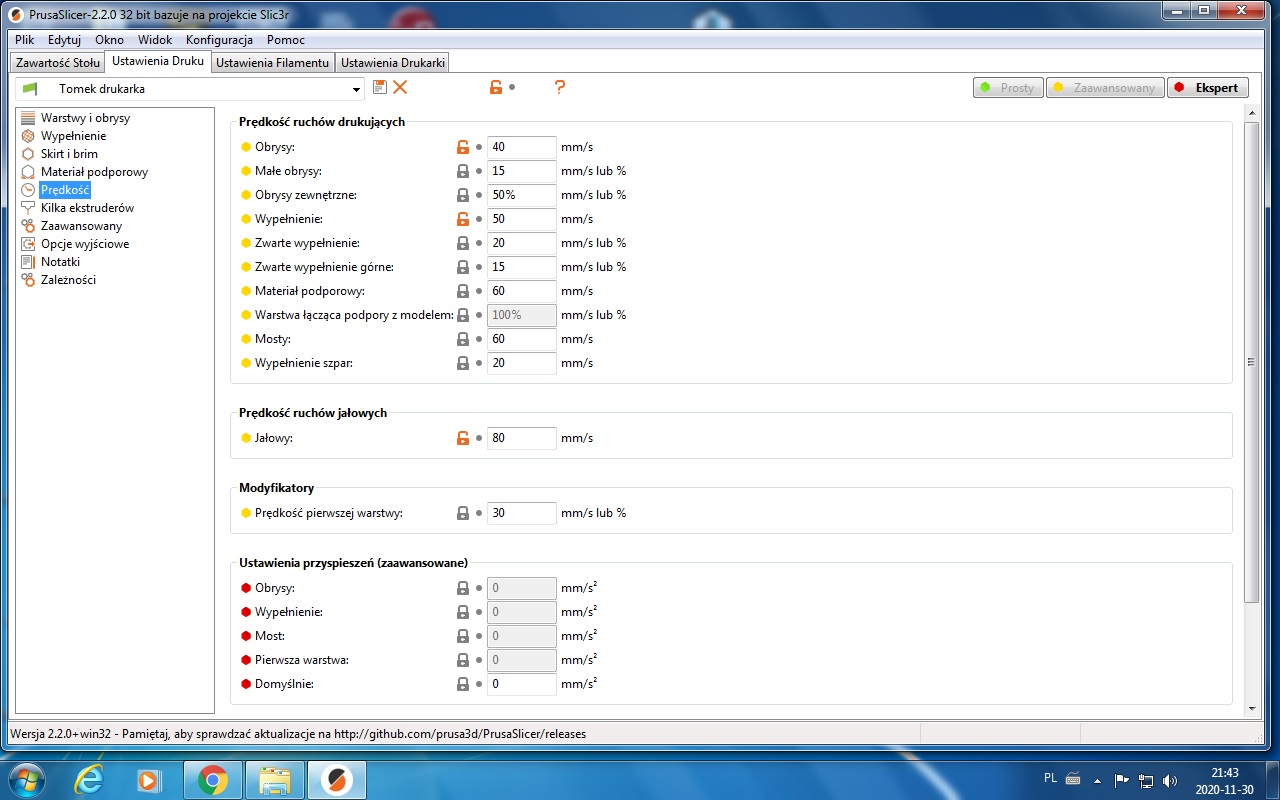Enable Ekspert mode

click(1207, 88)
